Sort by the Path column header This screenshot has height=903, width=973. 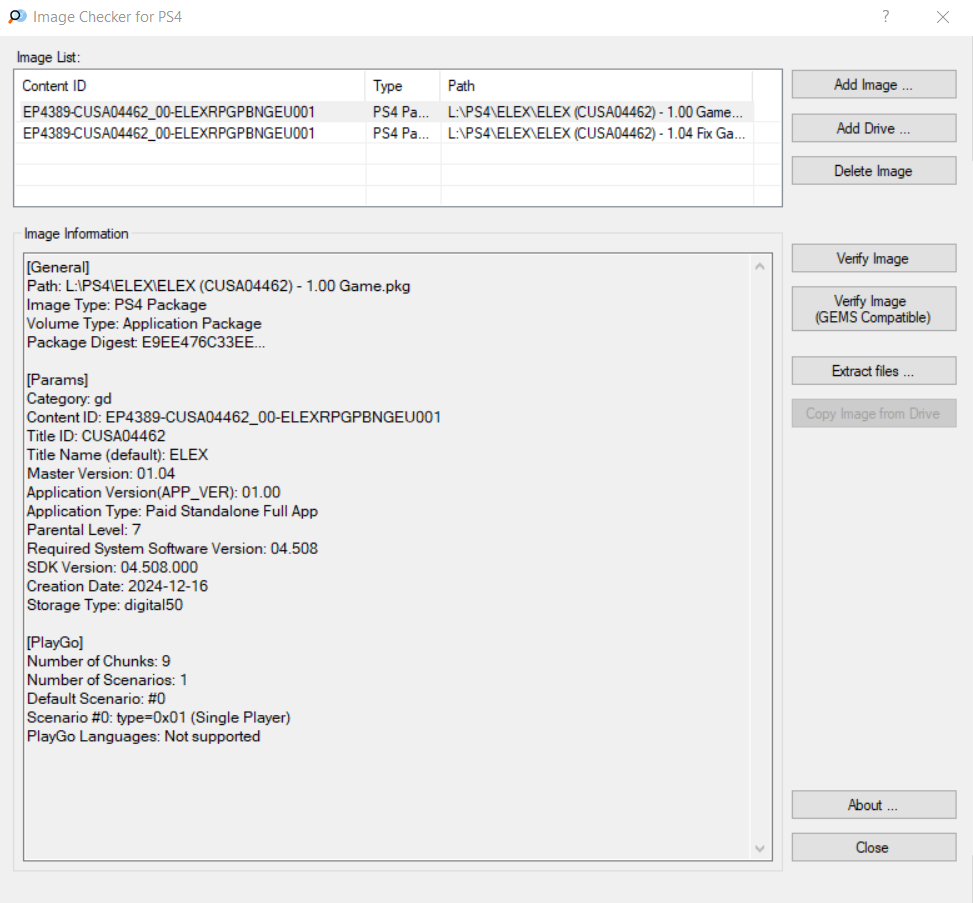(596, 86)
